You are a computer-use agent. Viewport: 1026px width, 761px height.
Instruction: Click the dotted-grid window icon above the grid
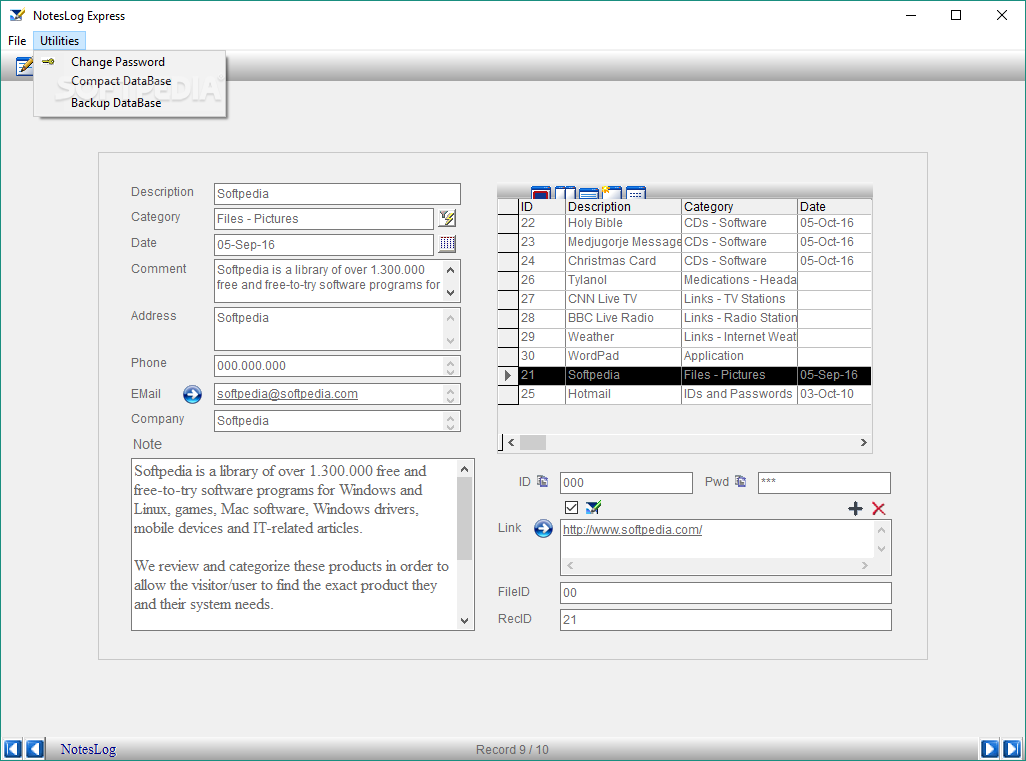(x=635, y=192)
